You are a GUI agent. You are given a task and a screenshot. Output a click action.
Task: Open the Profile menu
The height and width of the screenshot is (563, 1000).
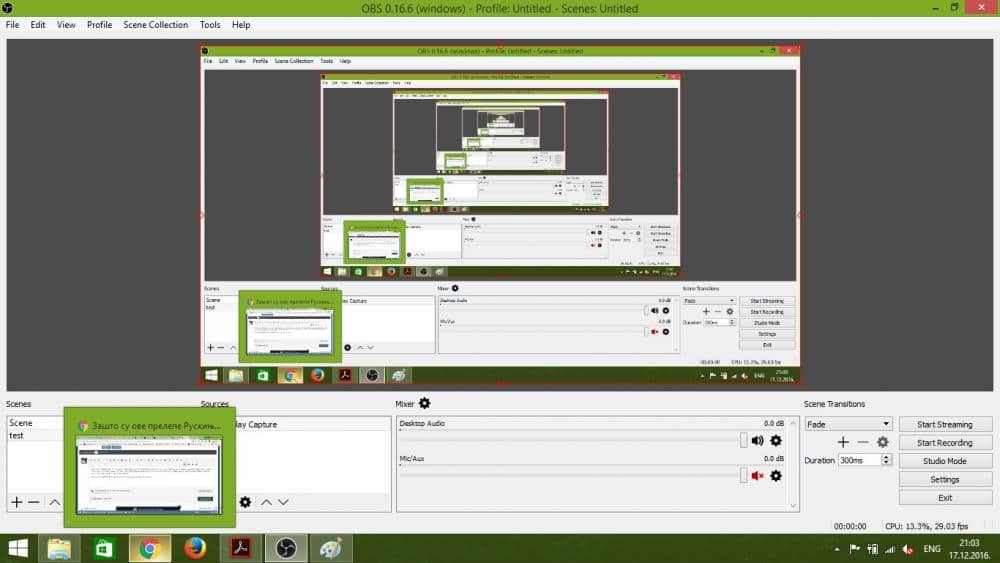coord(99,25)
